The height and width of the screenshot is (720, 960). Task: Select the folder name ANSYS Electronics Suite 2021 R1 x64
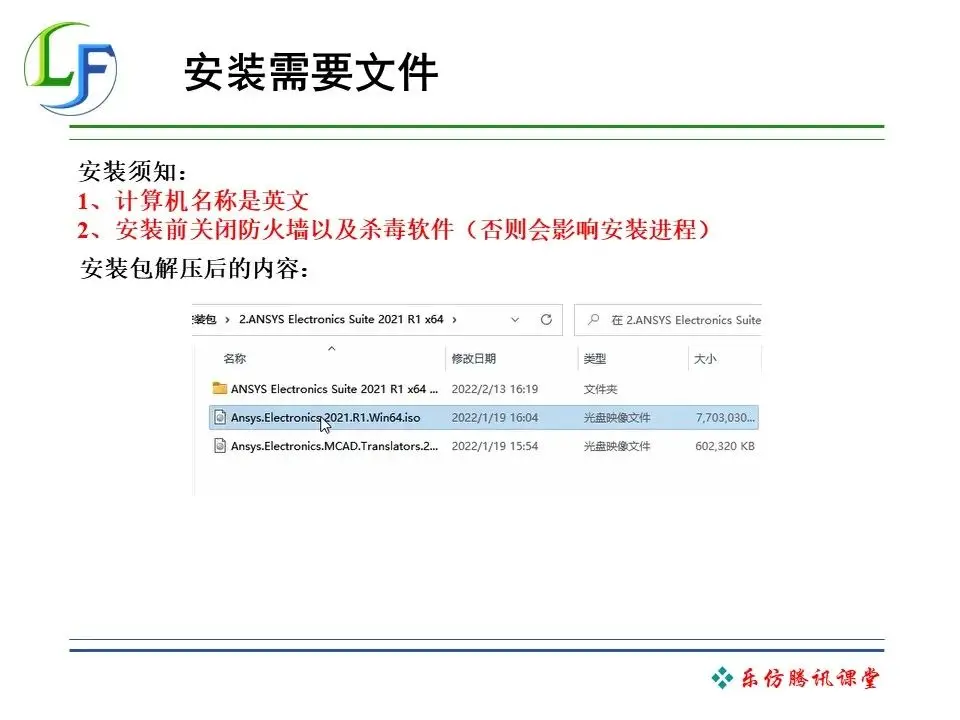(x=334, y=389)
